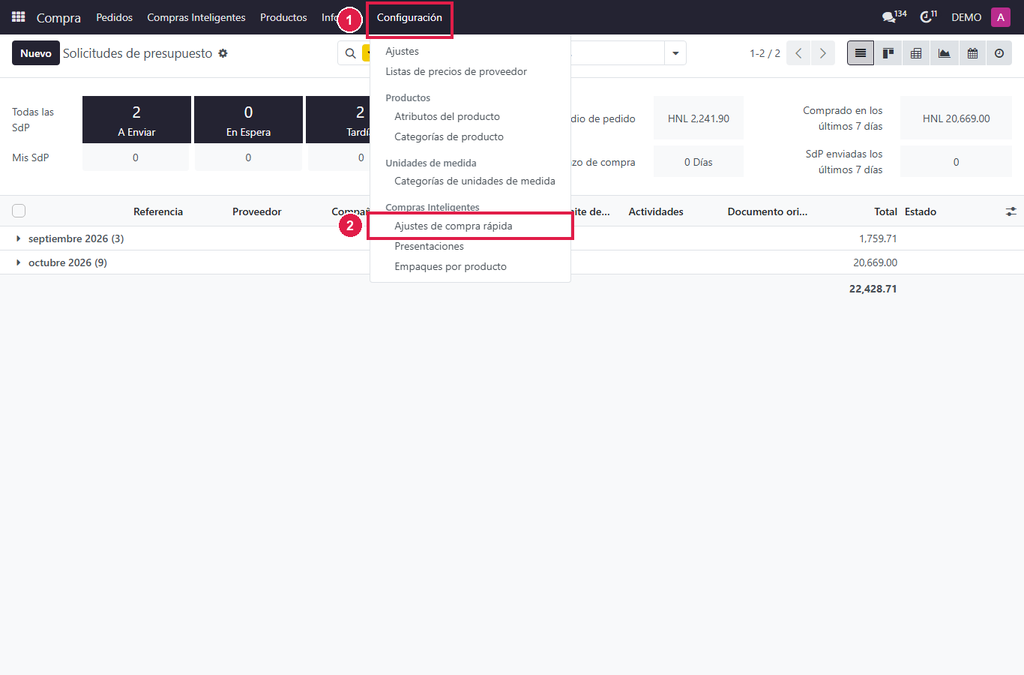The height and width of the screenshot is (675, 1024).
Task: Open Configuración menu
Action: pos(409,18)
